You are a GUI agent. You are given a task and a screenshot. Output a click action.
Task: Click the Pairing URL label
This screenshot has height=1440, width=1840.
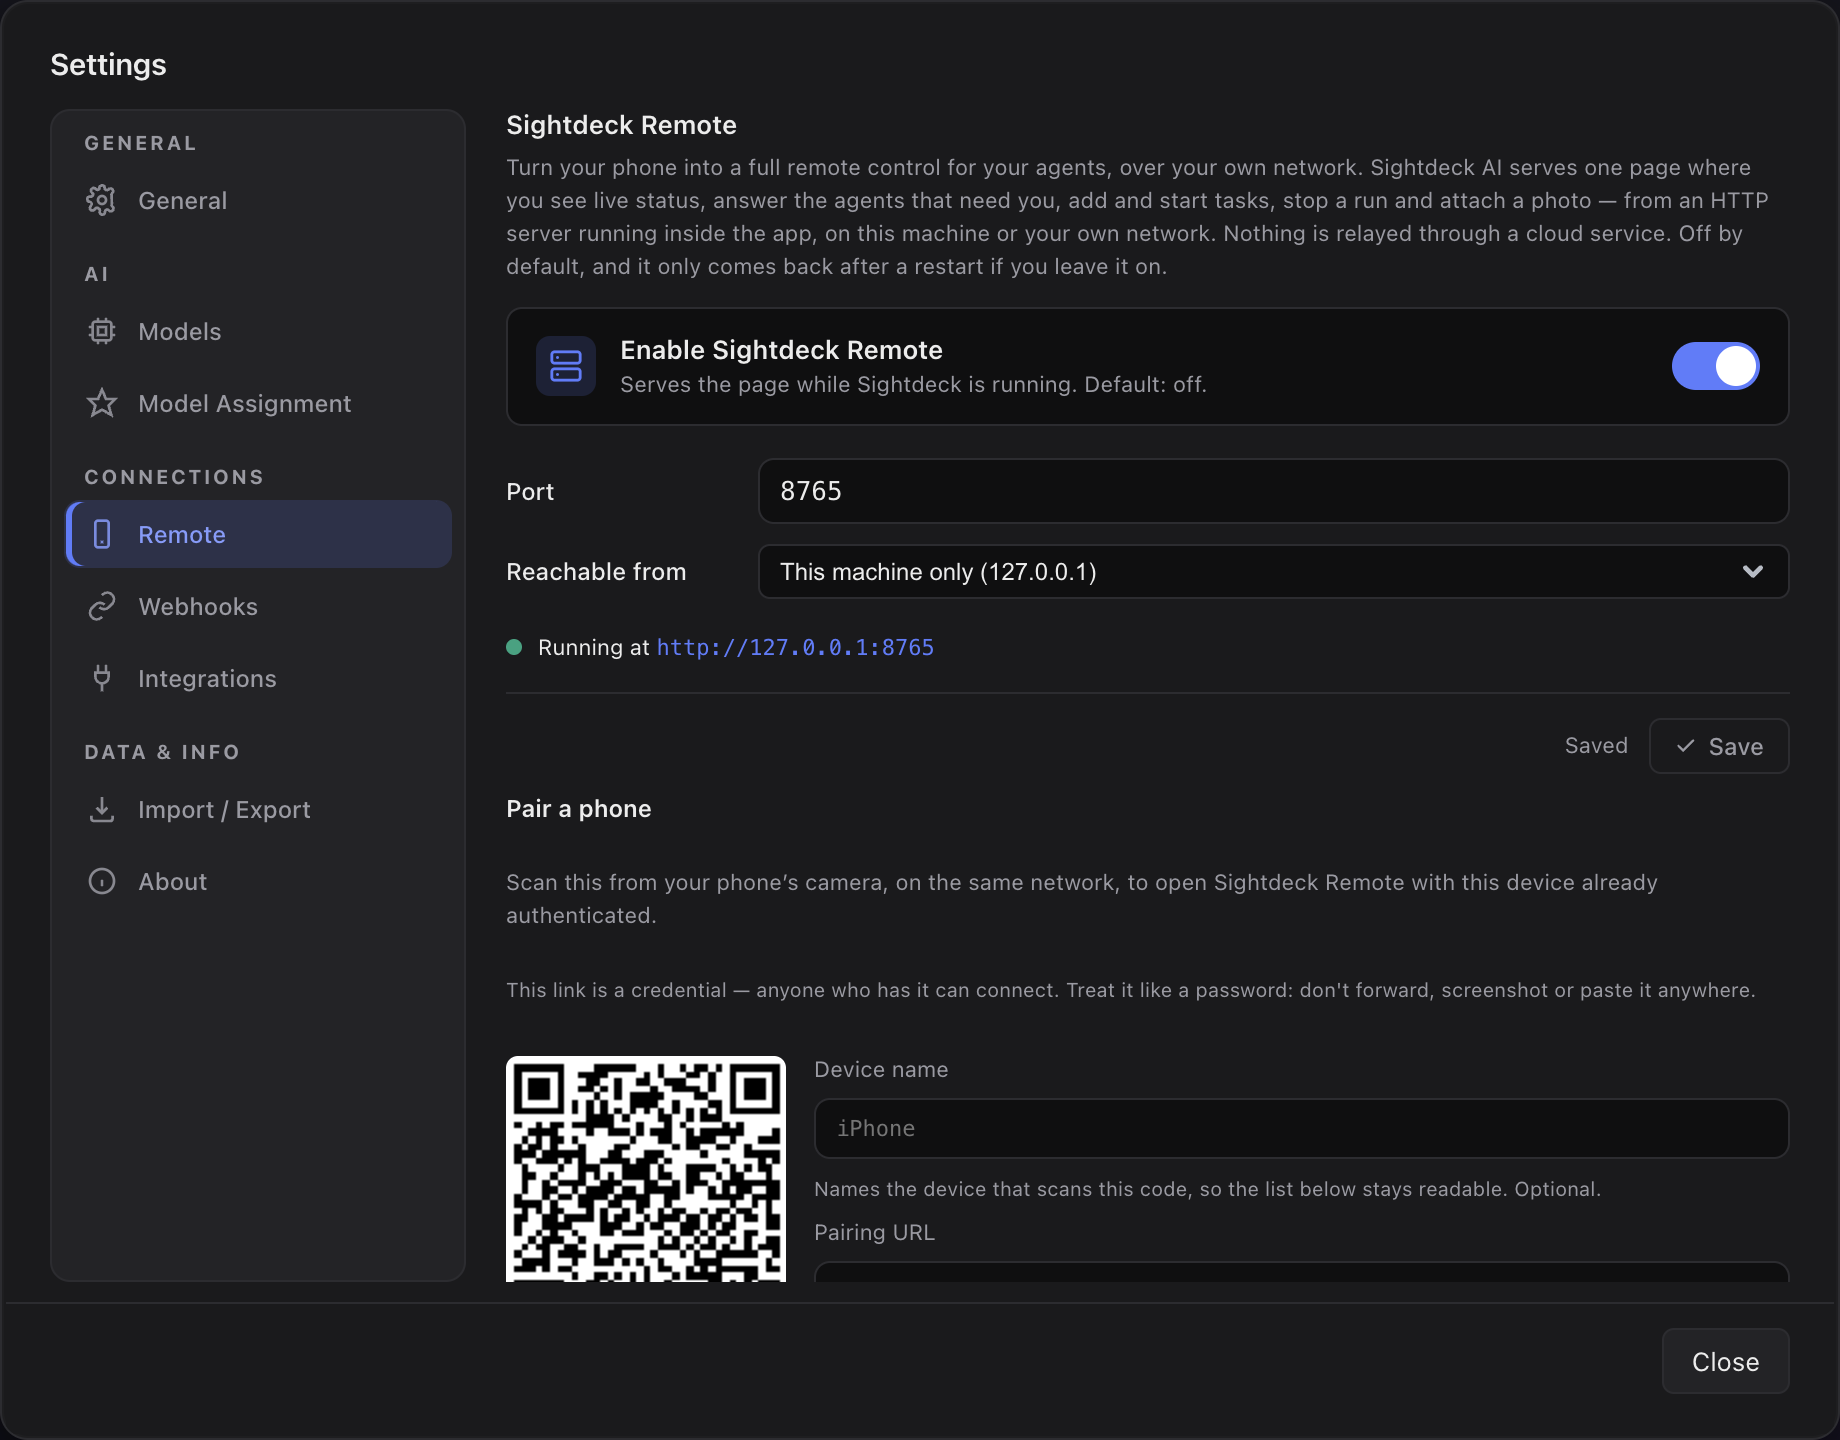874,1232
